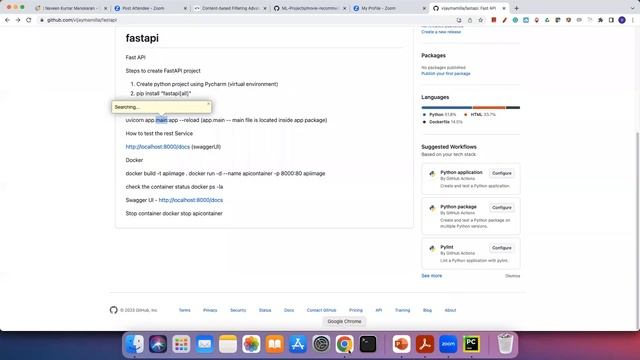Viewport: 640px width, 360px height.
Task: Open the tab search dropdown chevron
Action: (632, 8)
